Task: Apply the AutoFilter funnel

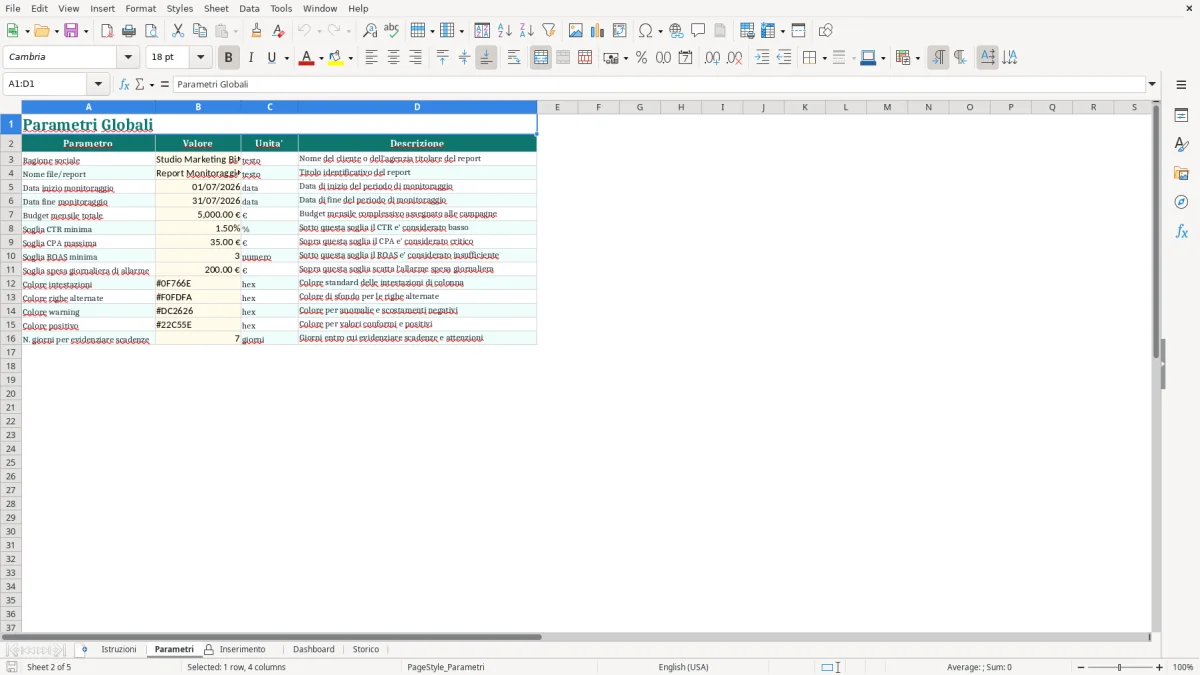Action: pos(549,31)
